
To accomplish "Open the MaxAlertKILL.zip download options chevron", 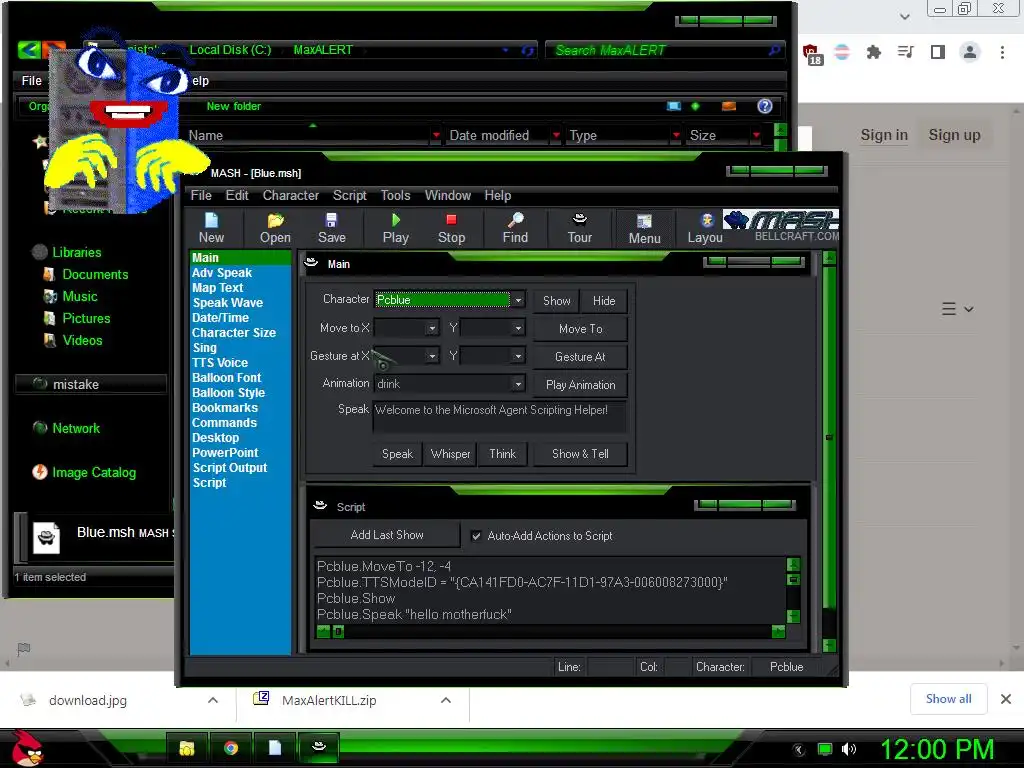I will coord(446,700).
